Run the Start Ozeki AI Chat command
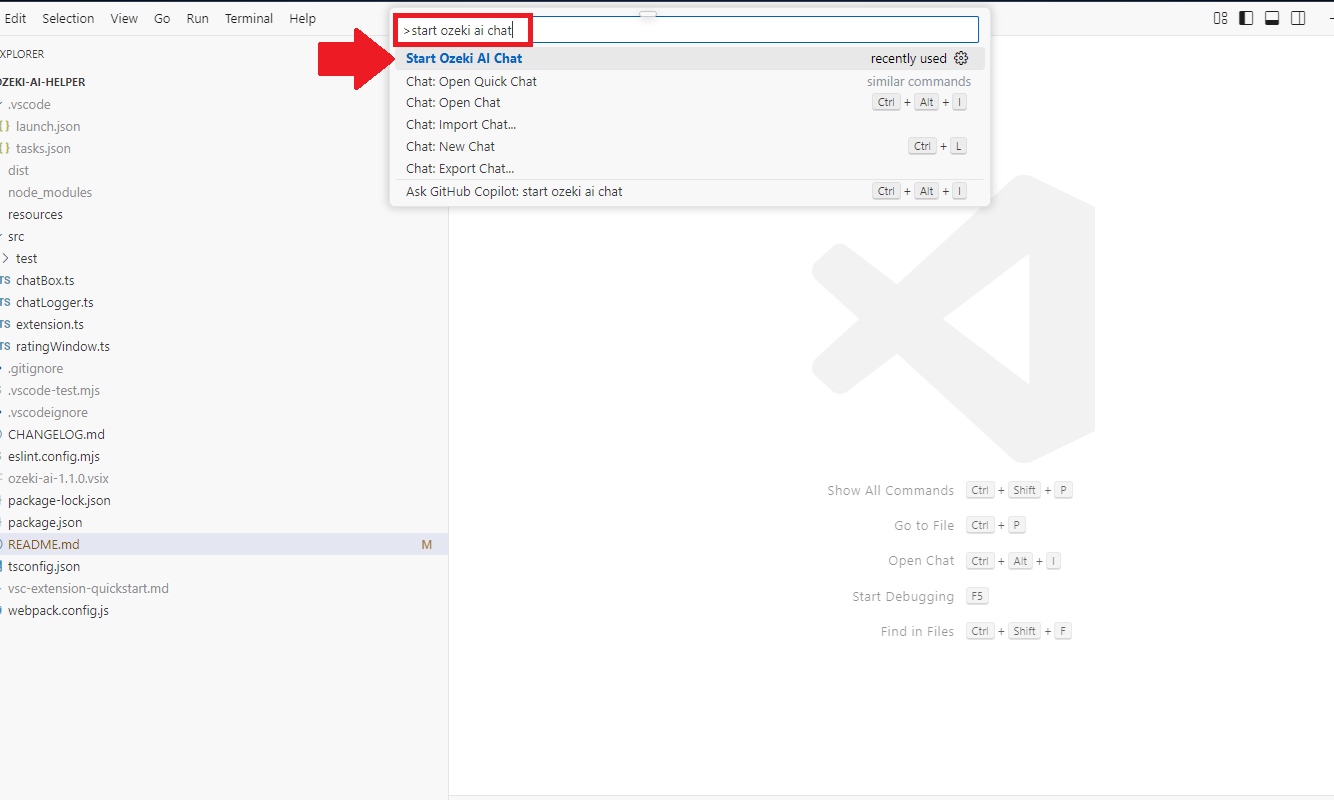This screenshot has width=1334, height=800. point(690,58)
